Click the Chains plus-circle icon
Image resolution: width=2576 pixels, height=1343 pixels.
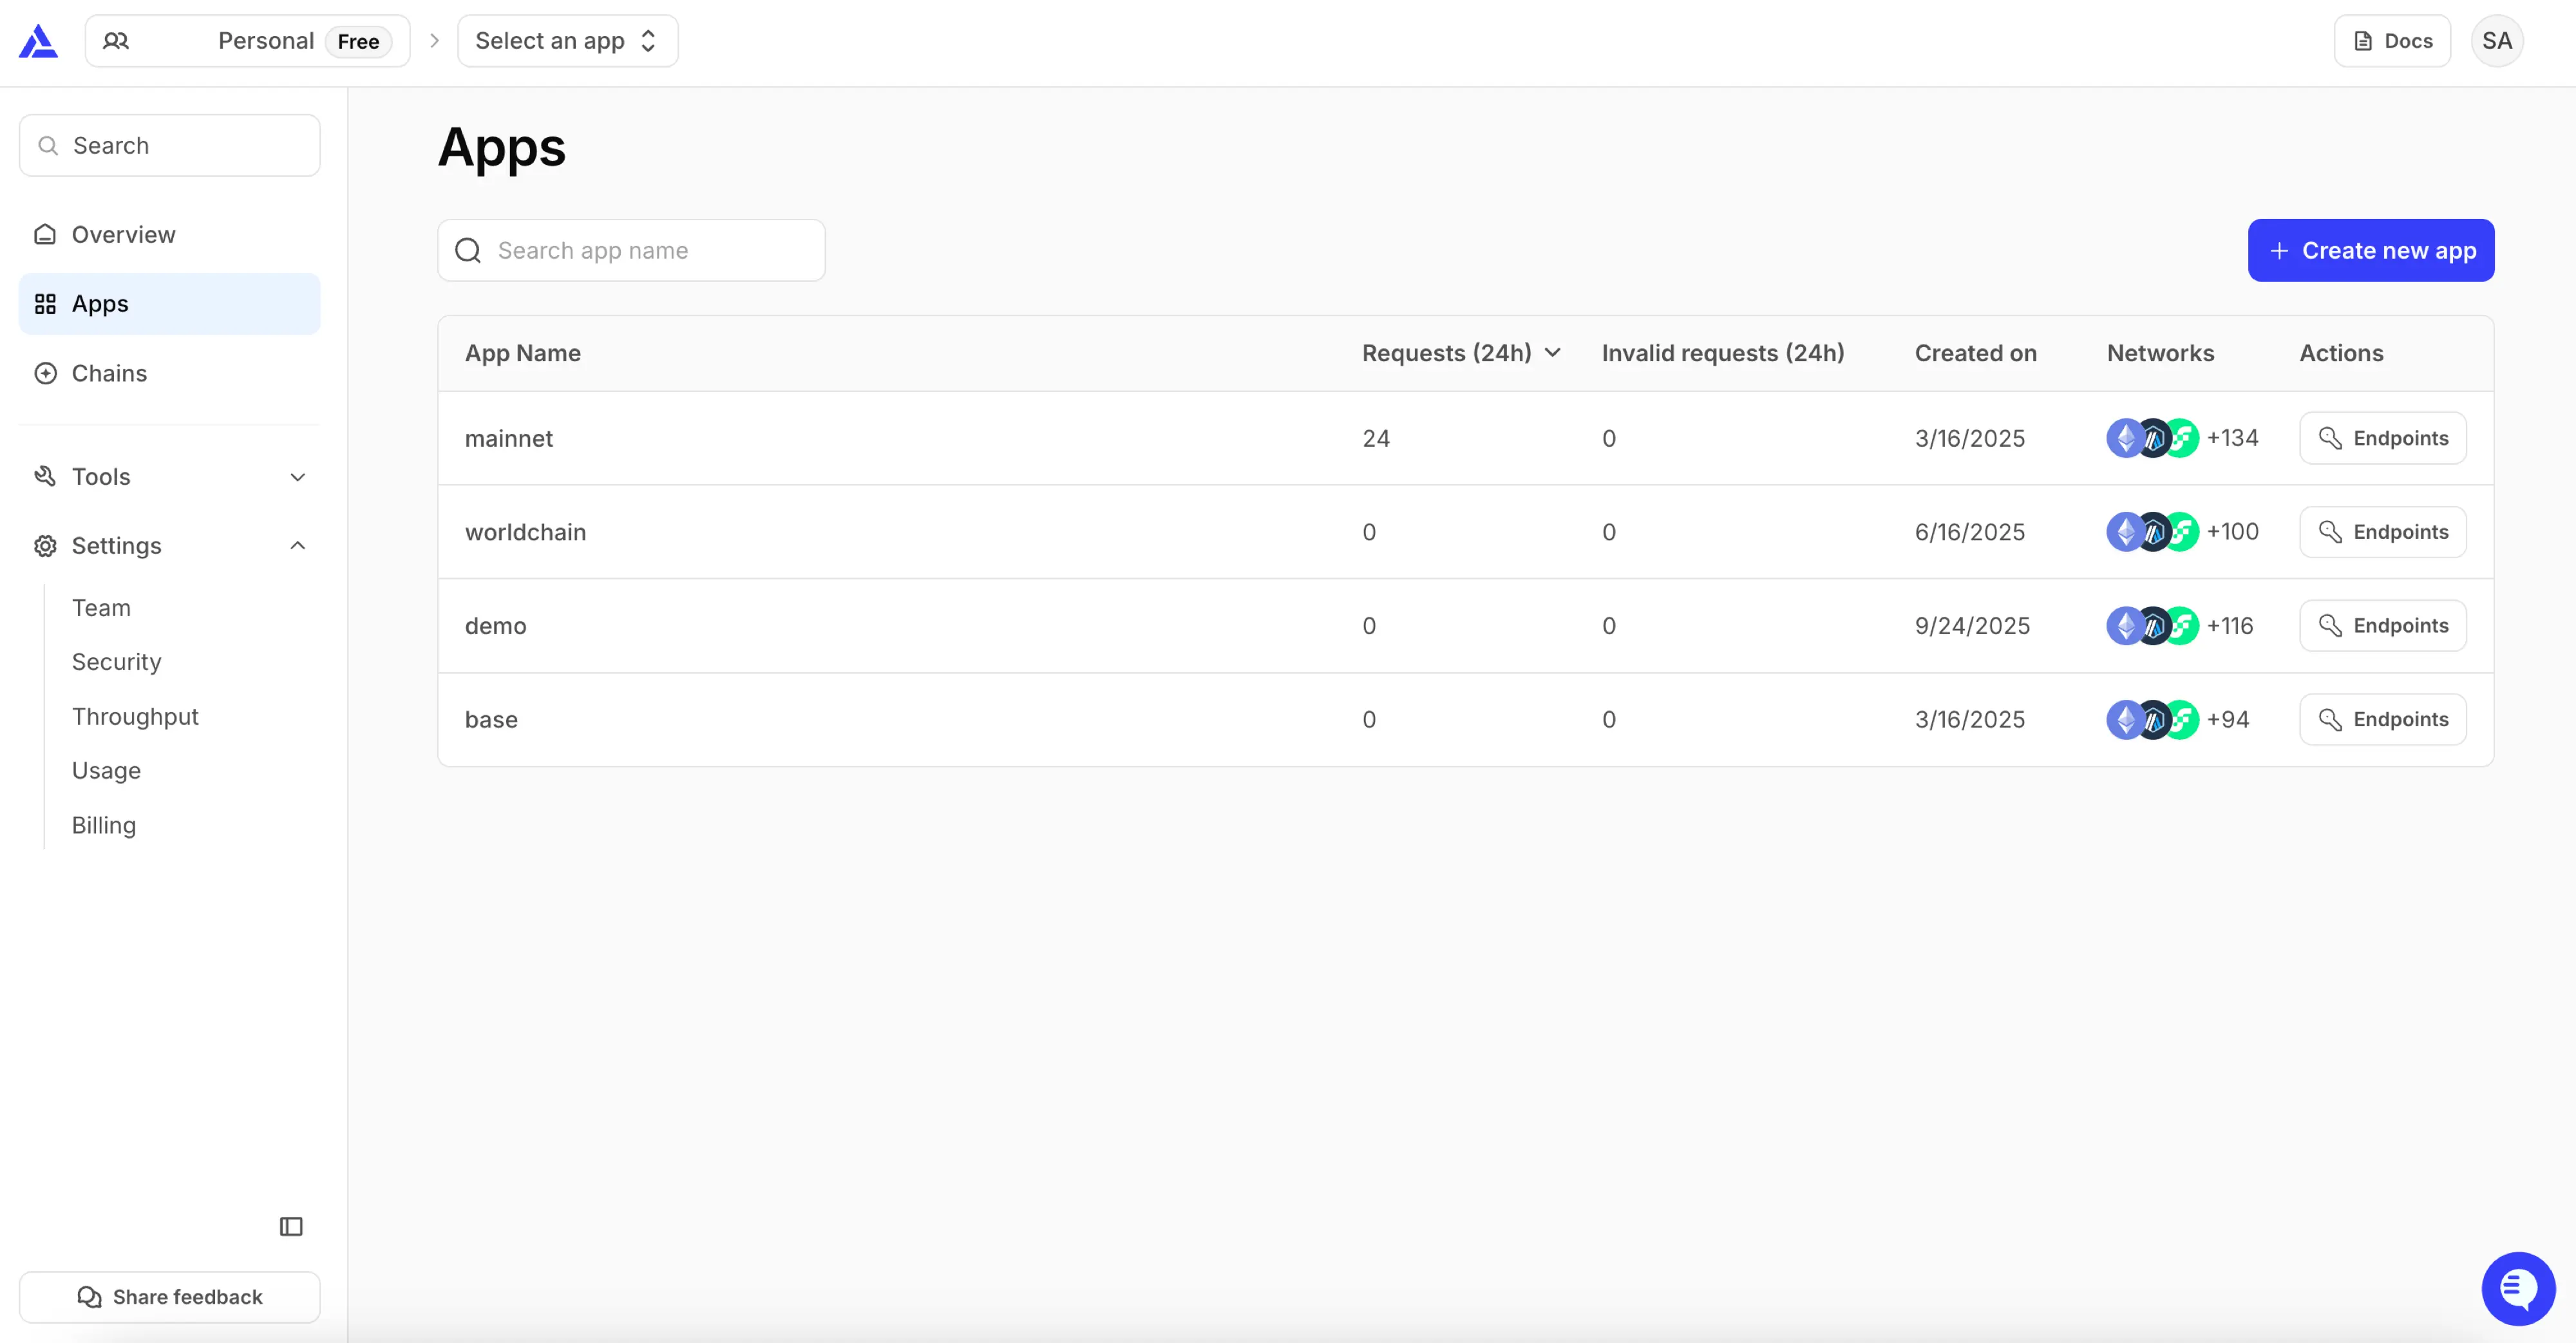coord(45,373)
